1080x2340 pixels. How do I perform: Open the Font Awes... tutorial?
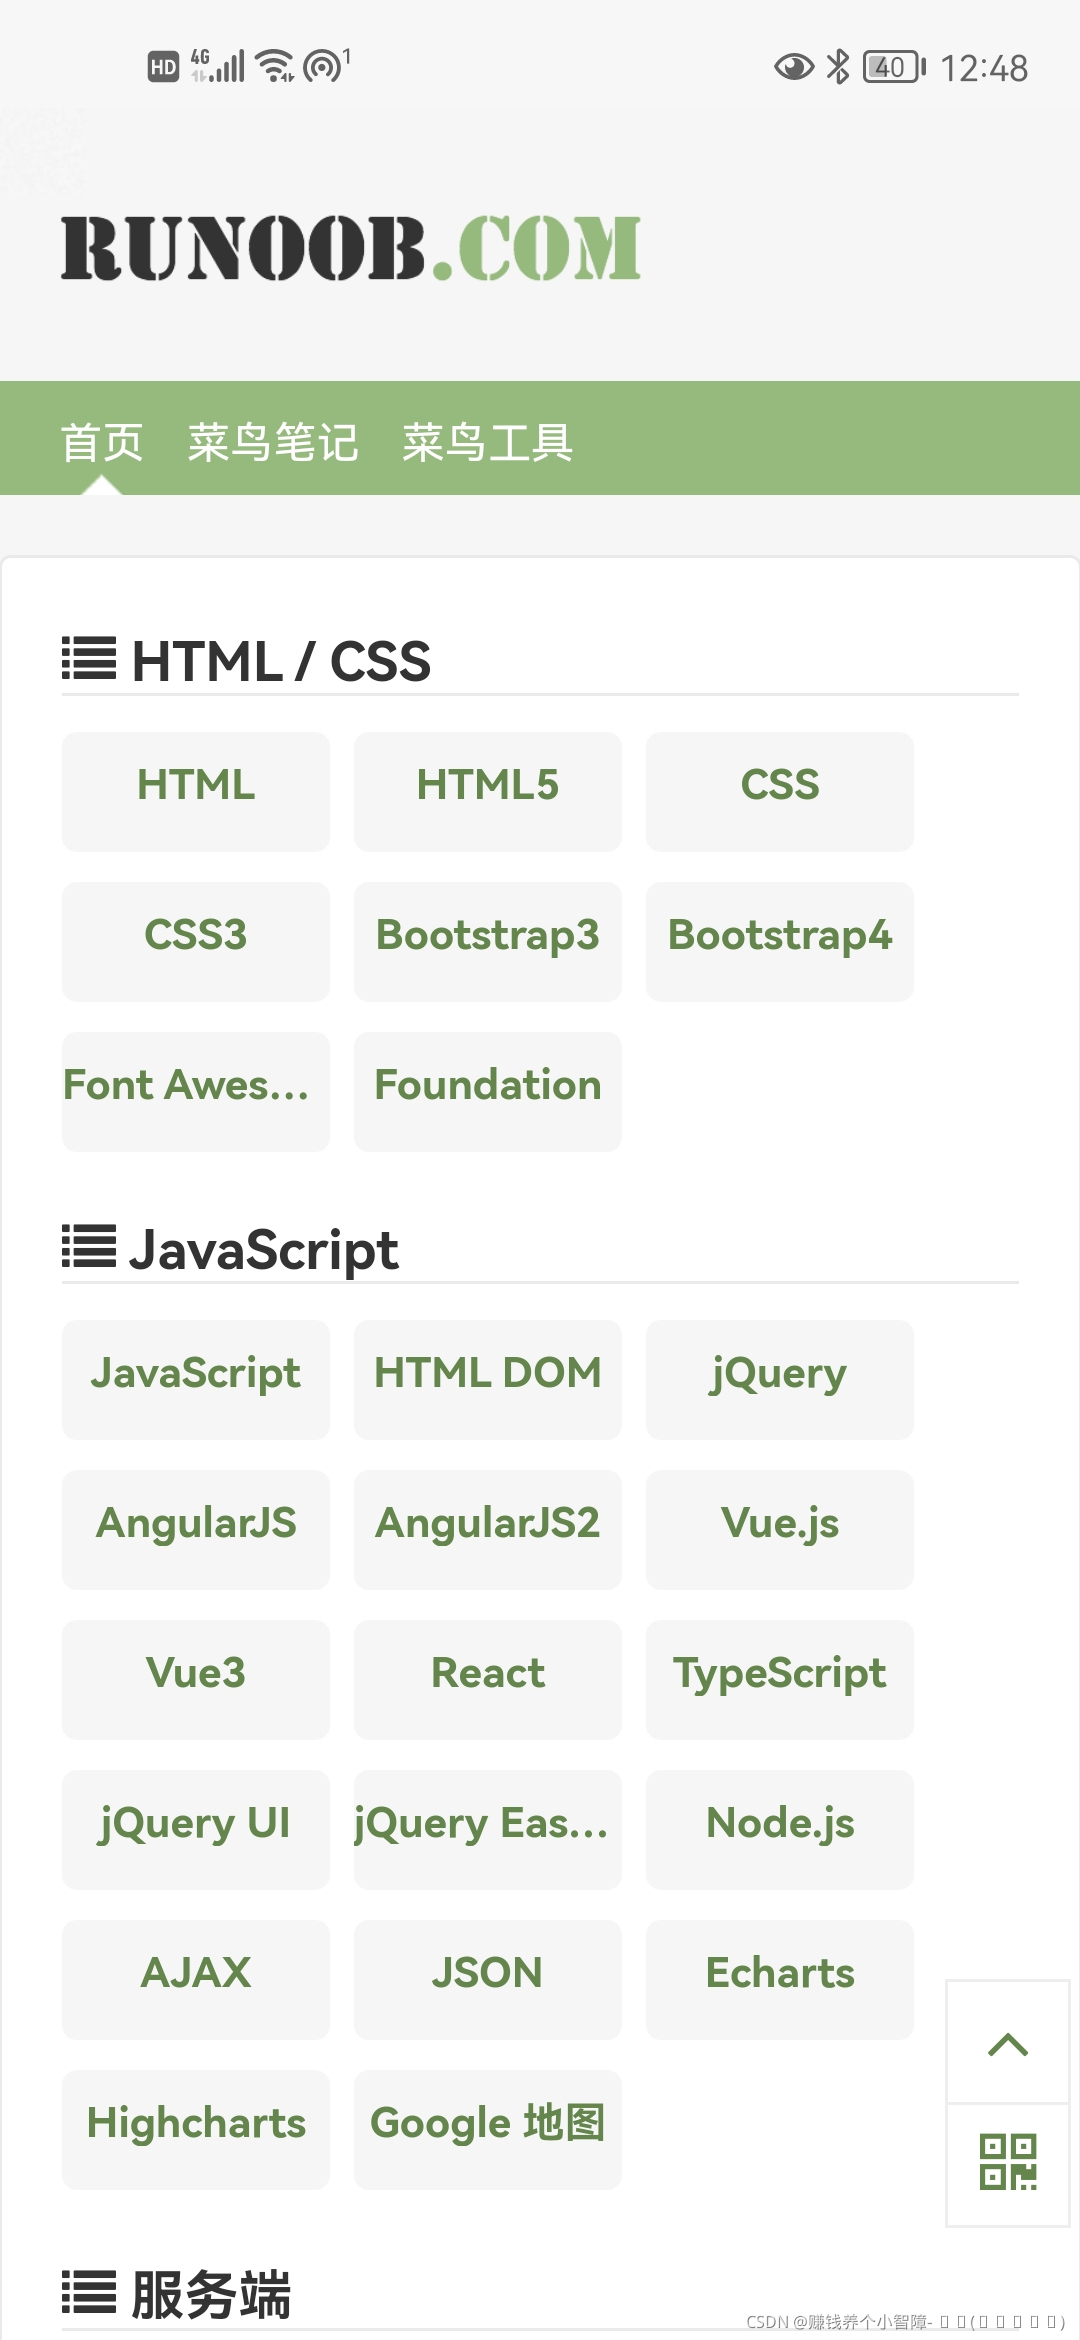[196, 1091]
